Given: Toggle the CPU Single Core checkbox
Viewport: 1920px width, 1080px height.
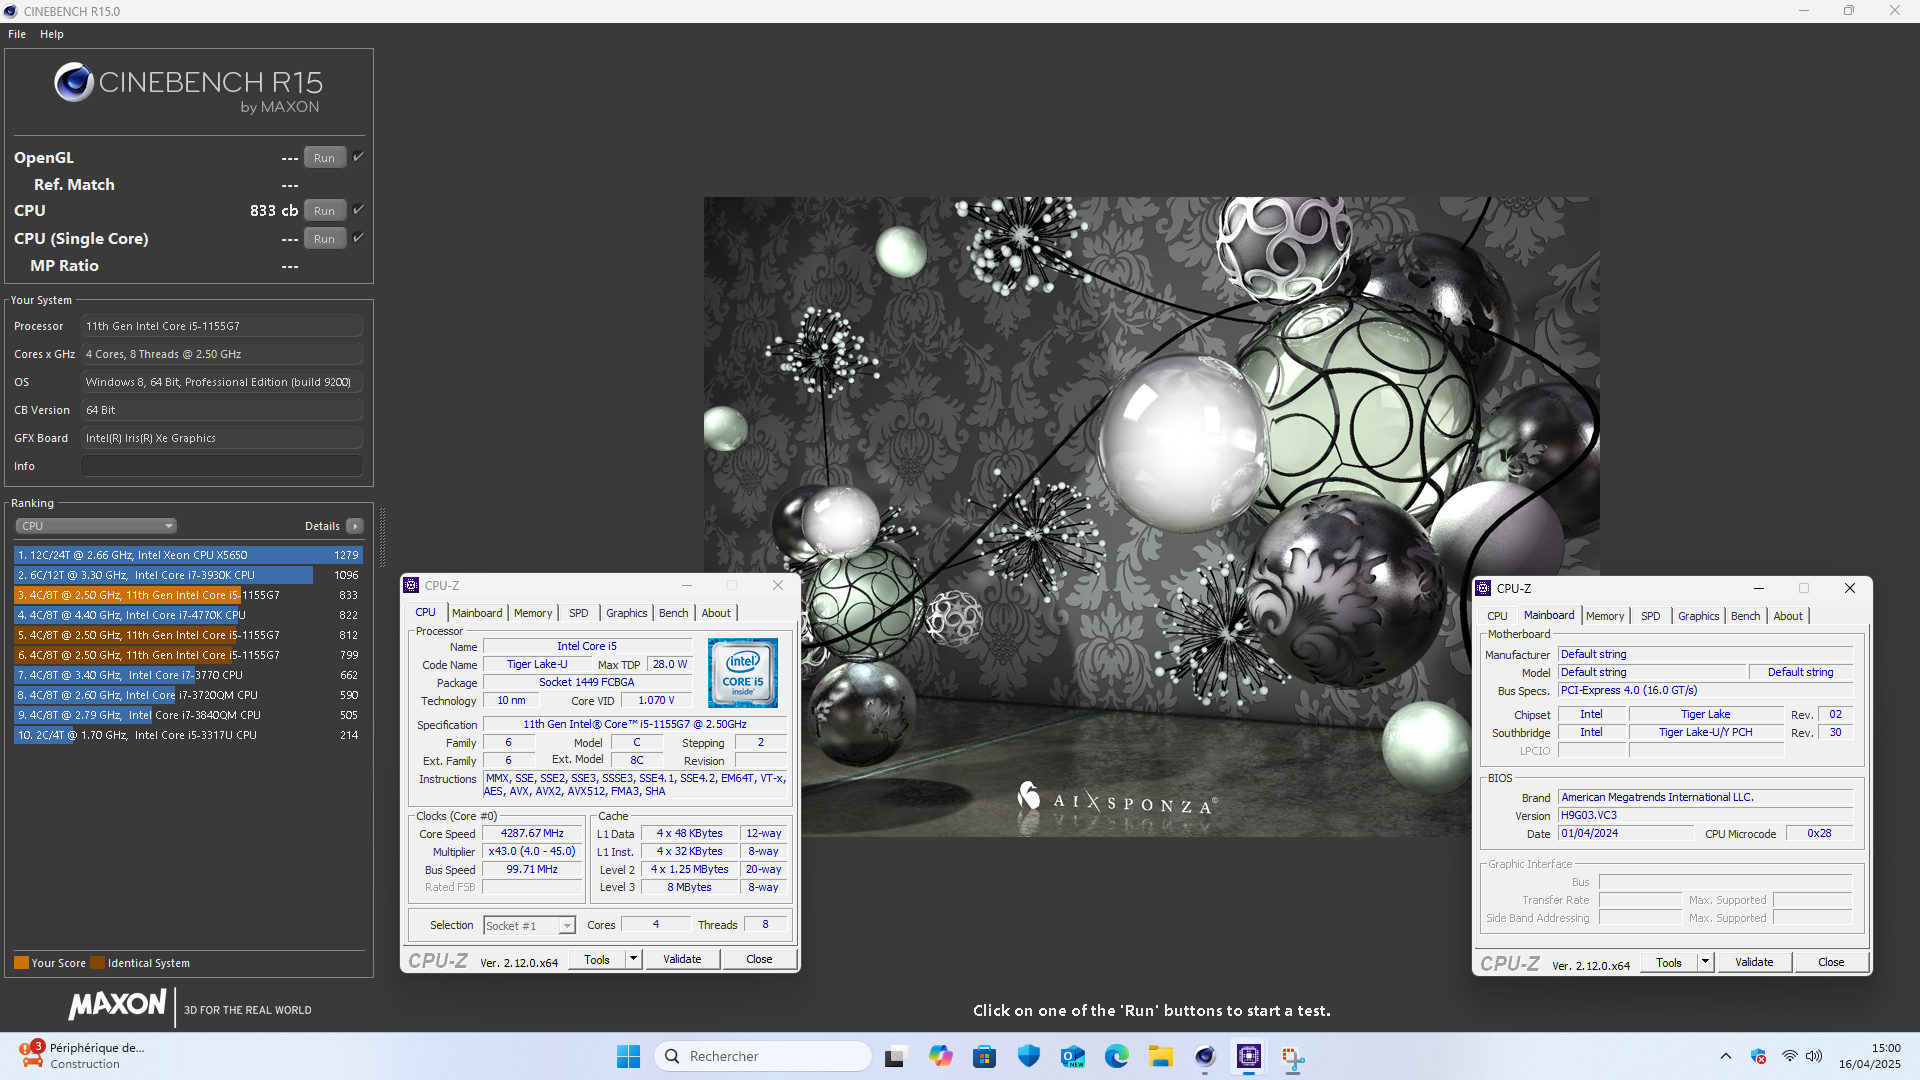Looking at the screenshot, I should pos(358,238).
